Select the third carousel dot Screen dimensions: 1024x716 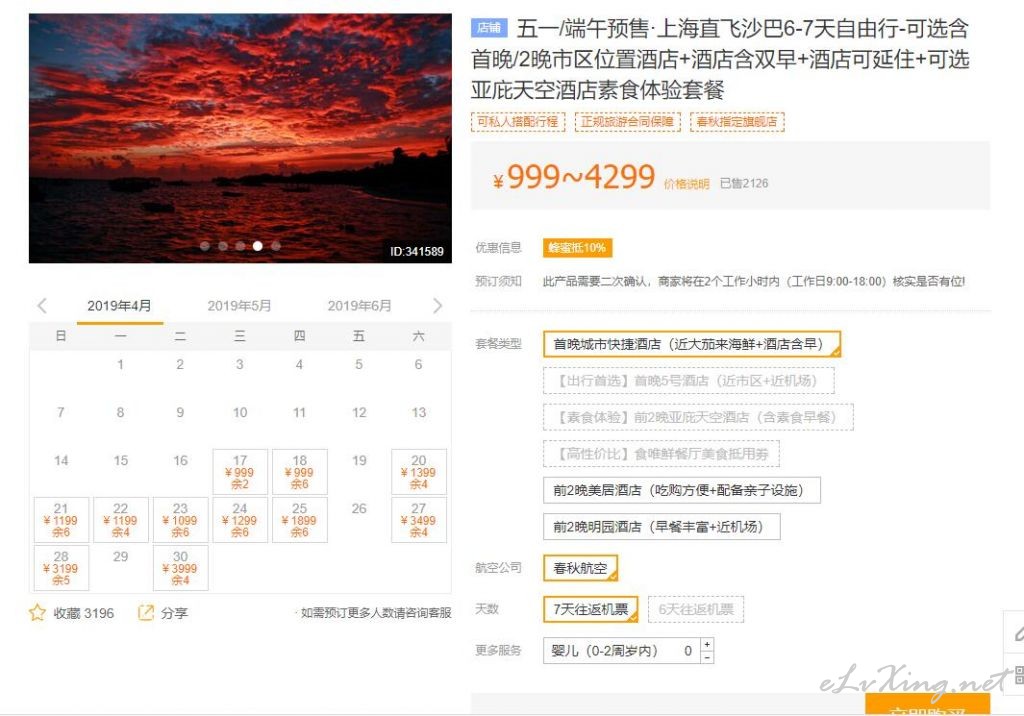pos(240,246)
